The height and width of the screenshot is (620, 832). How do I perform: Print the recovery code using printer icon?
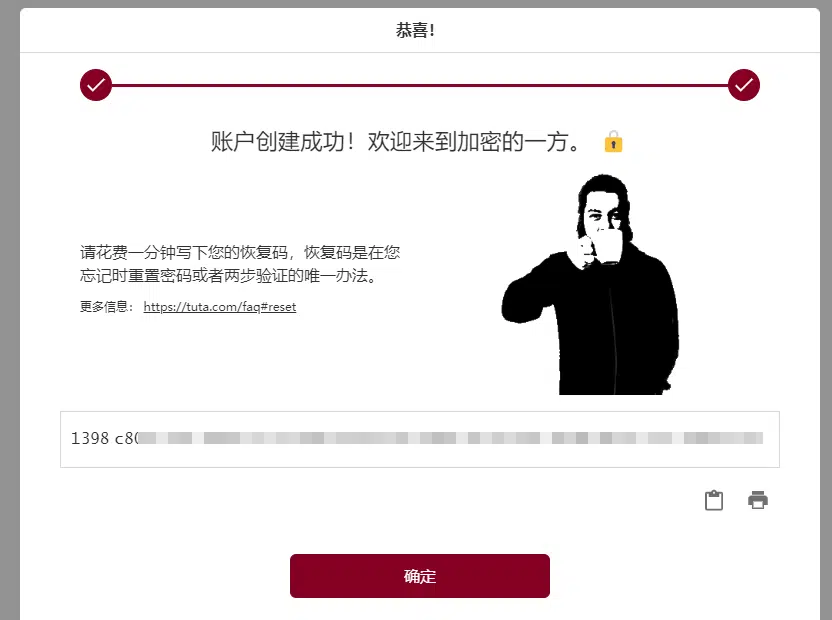pos(758,500)
